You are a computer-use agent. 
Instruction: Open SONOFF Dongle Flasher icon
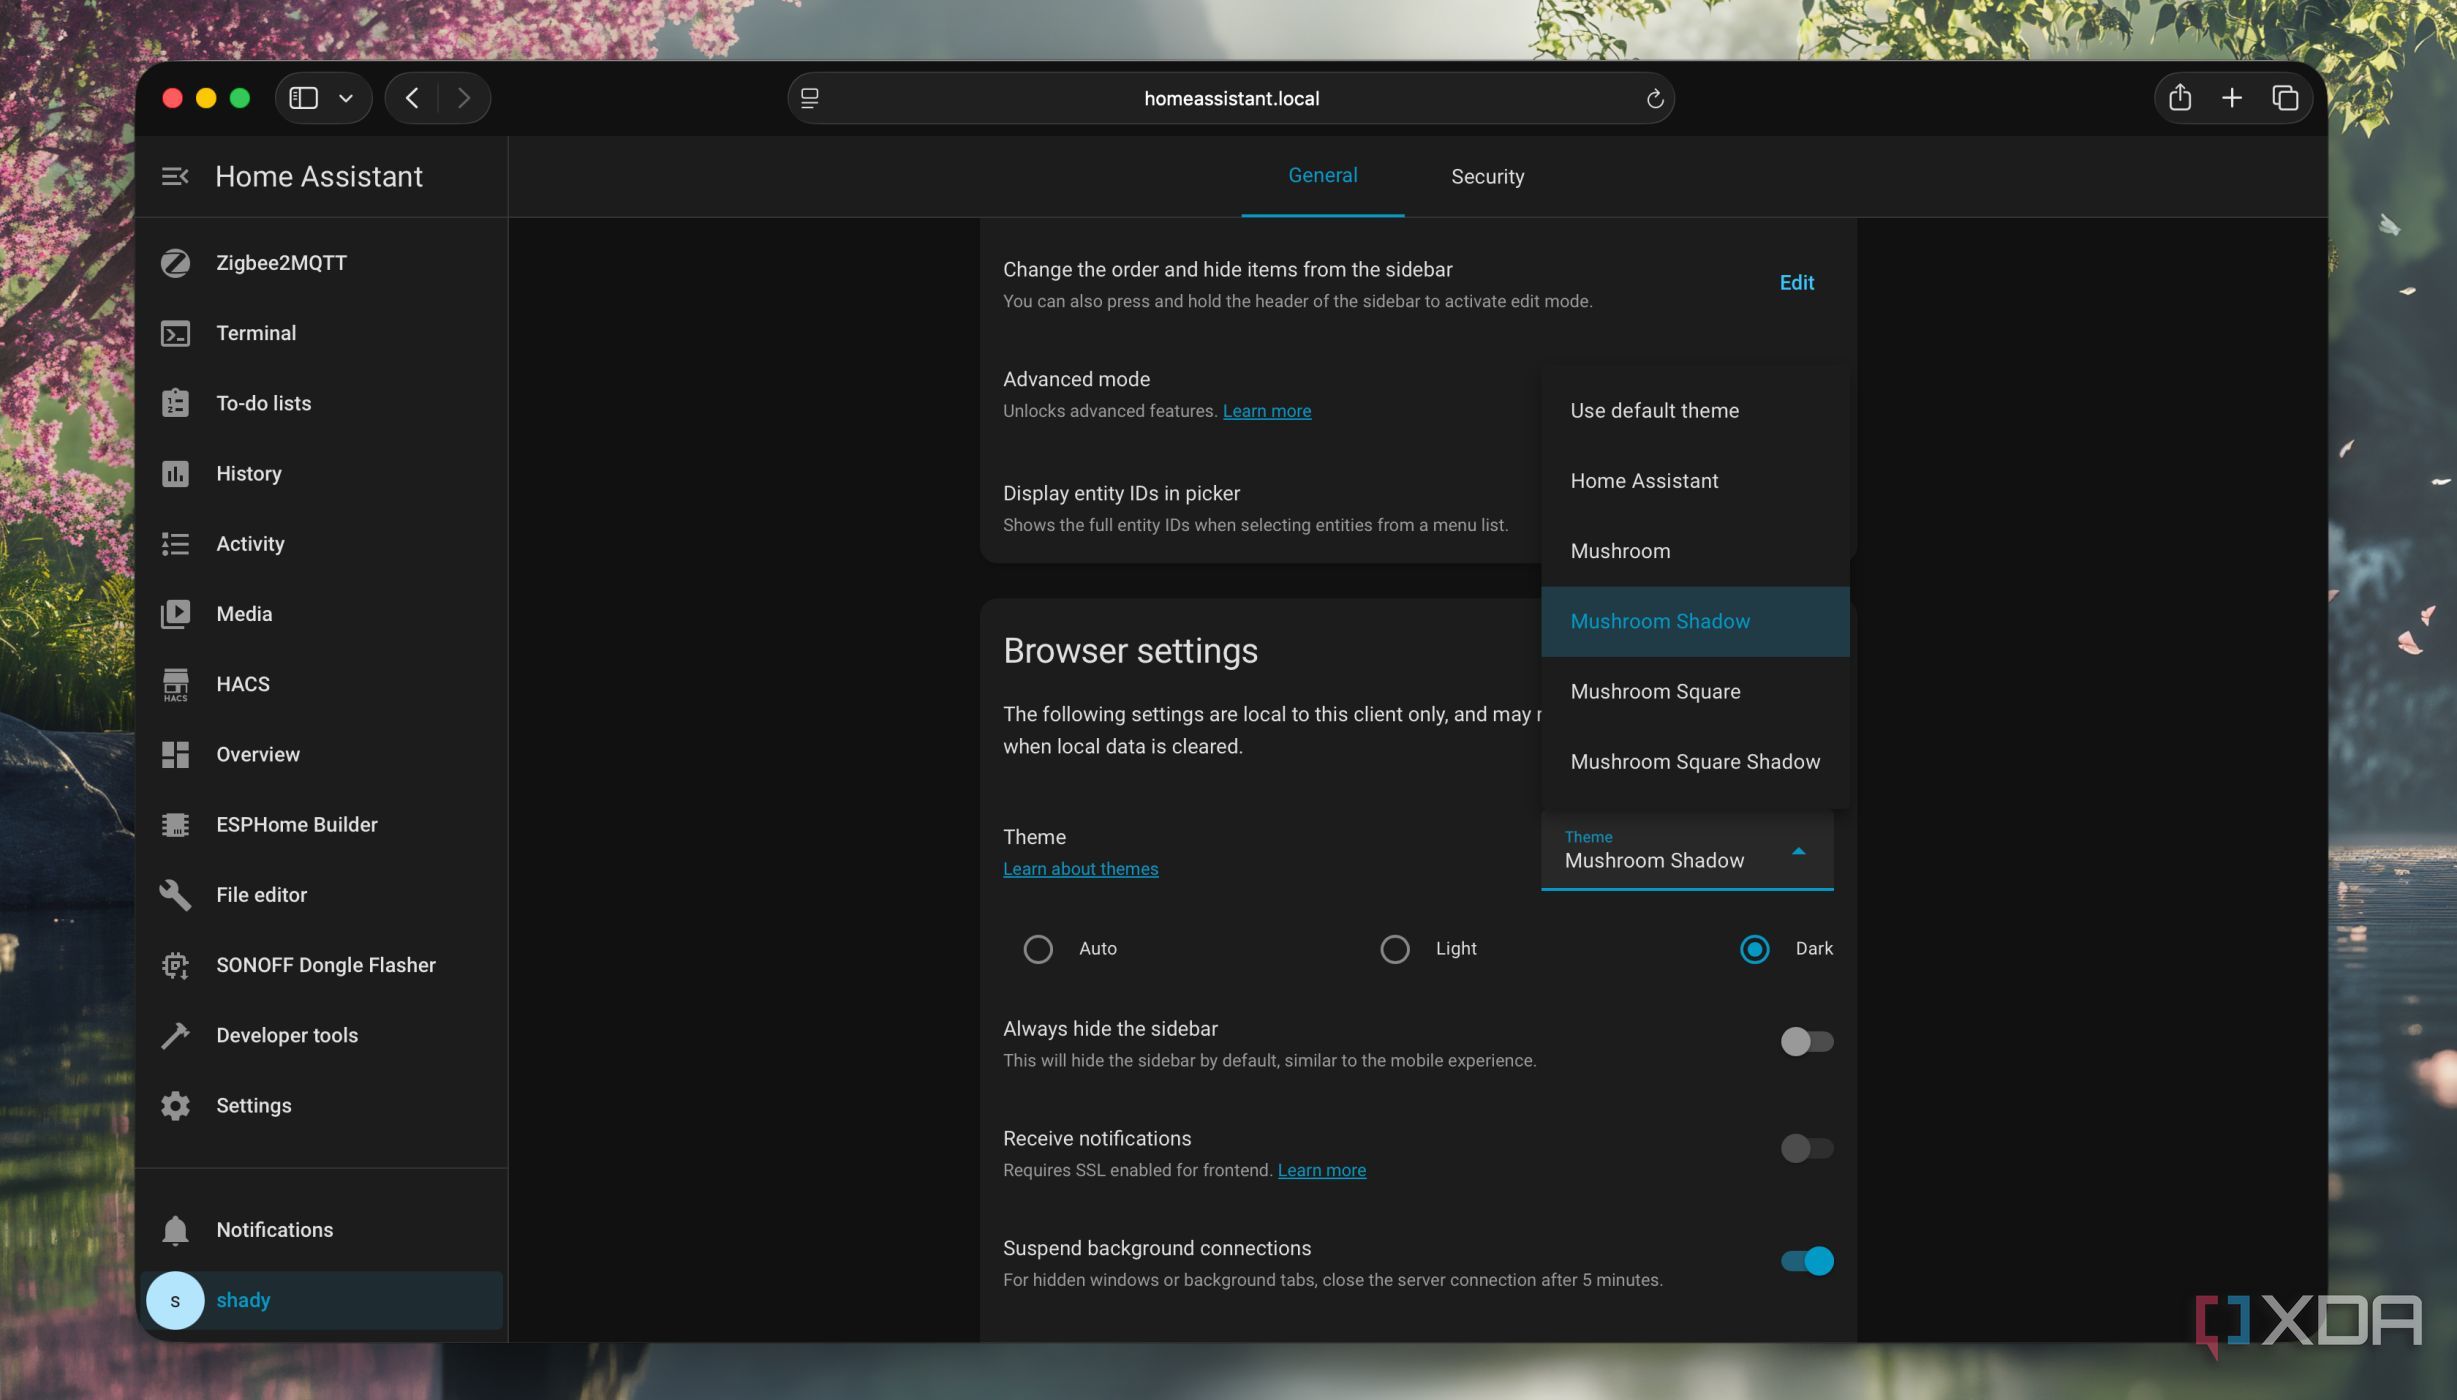pyautogui.click(x=175, y=965)
